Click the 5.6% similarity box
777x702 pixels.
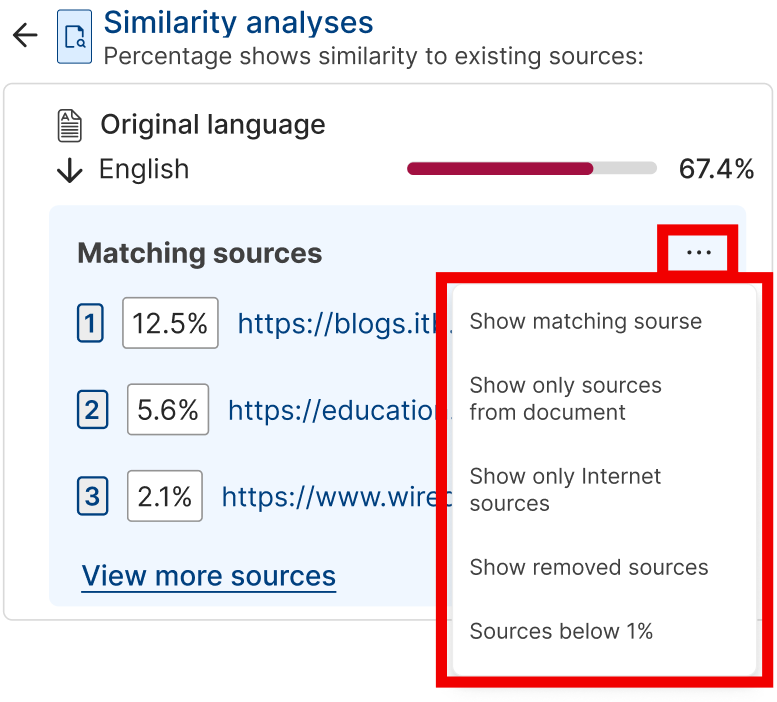coord(167,410)
